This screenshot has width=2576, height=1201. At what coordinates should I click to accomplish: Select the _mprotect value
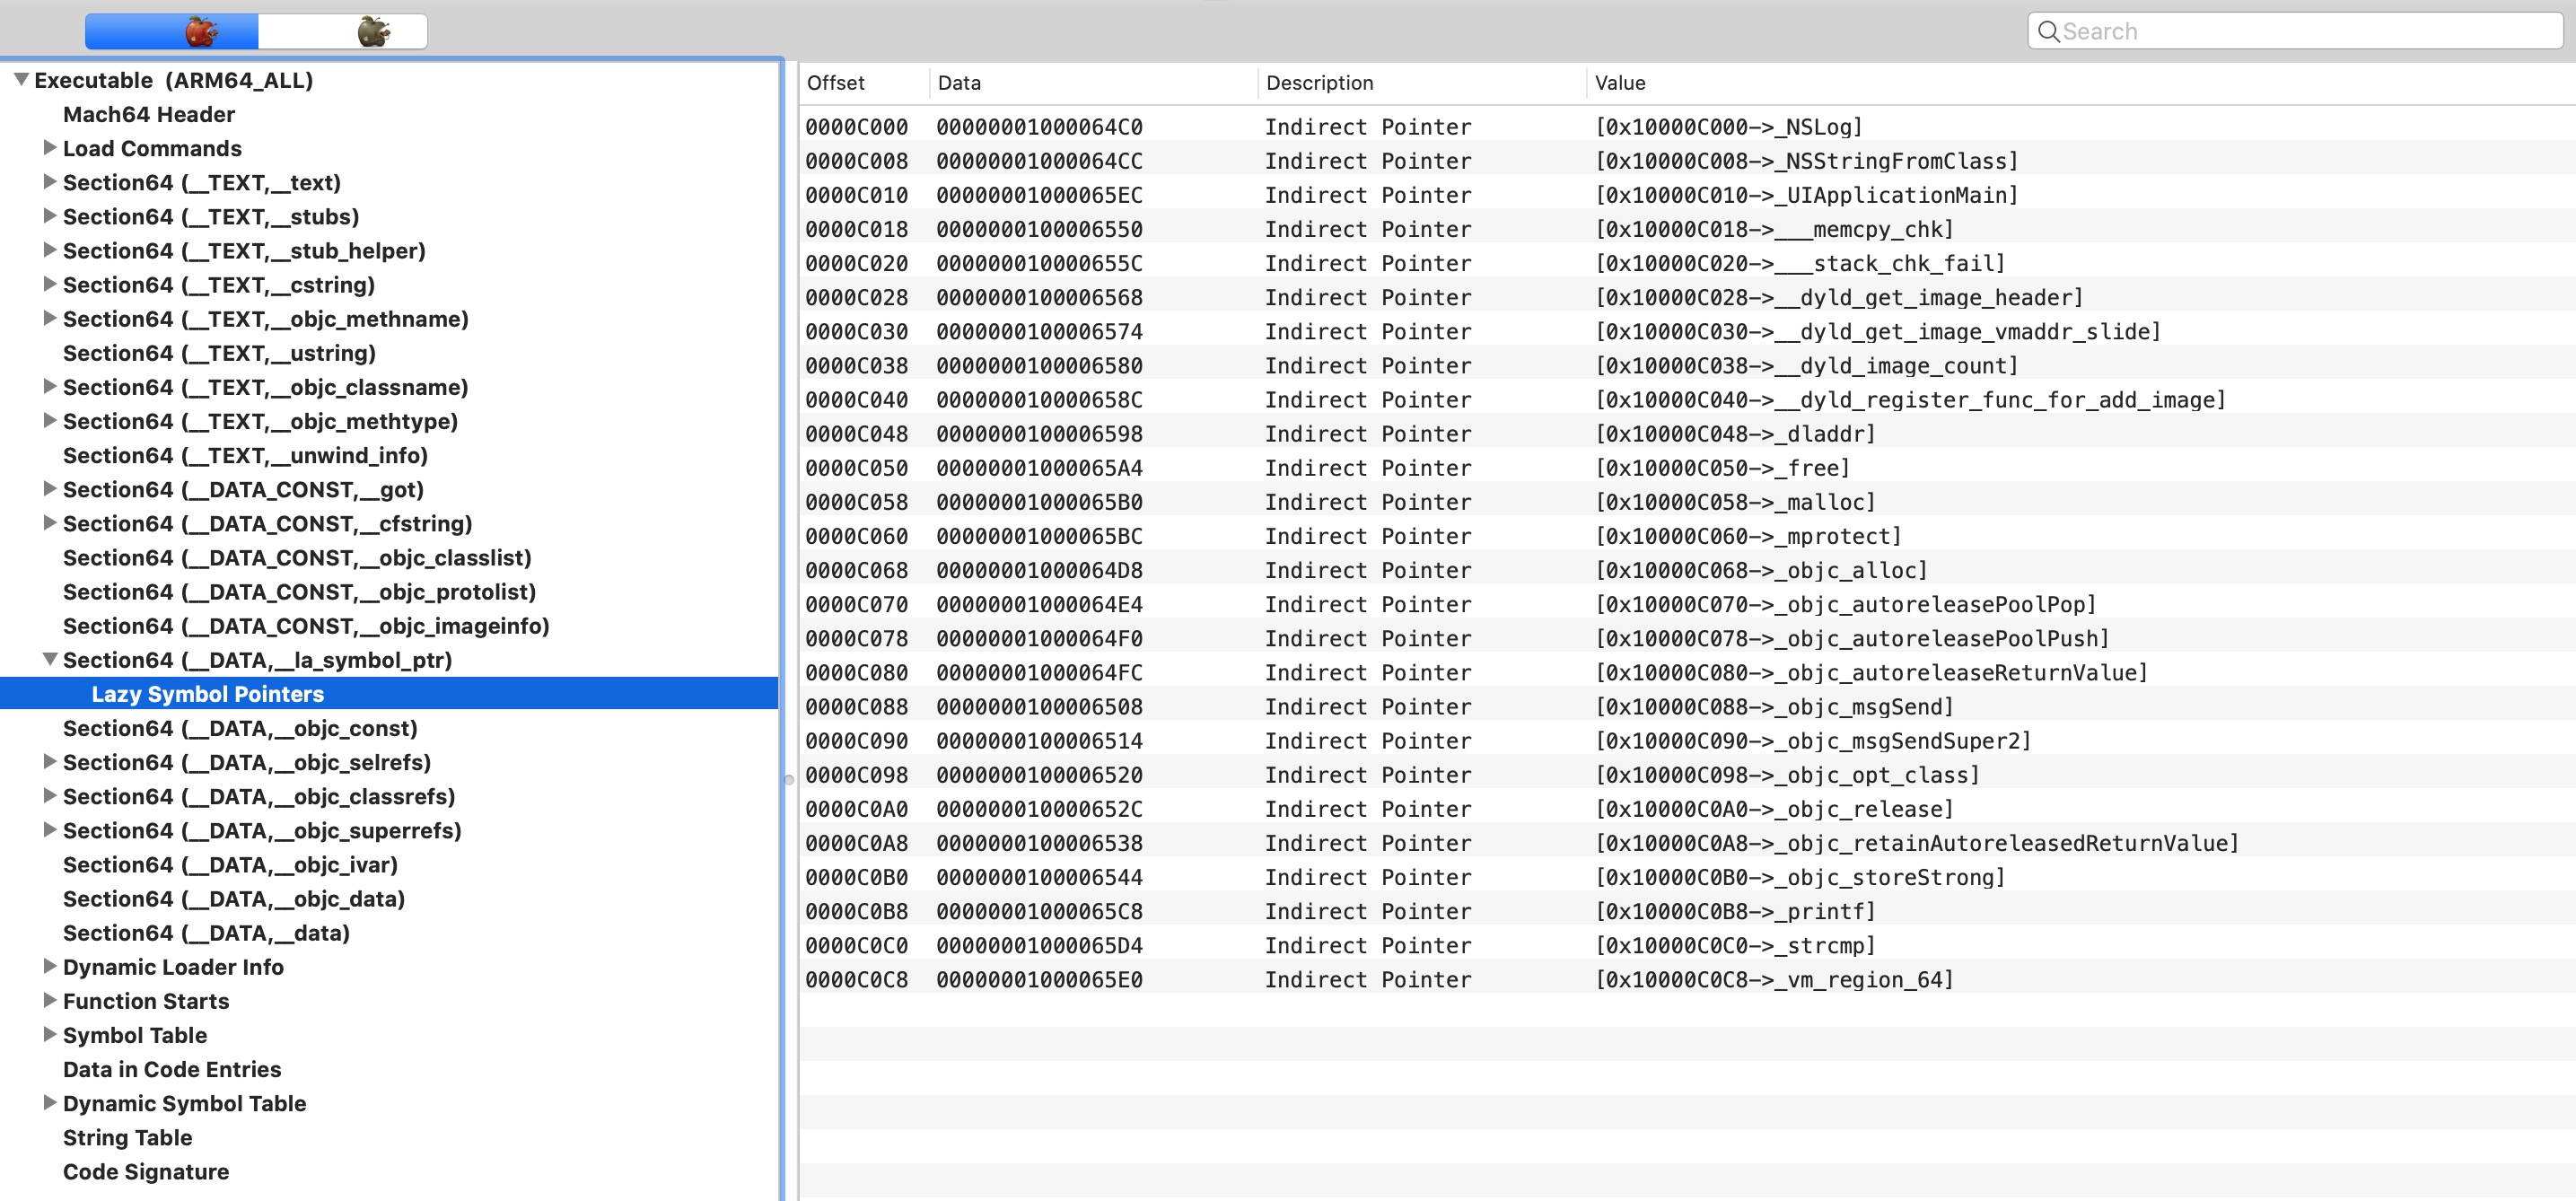pyautogui.click(x=1748, y=536)
